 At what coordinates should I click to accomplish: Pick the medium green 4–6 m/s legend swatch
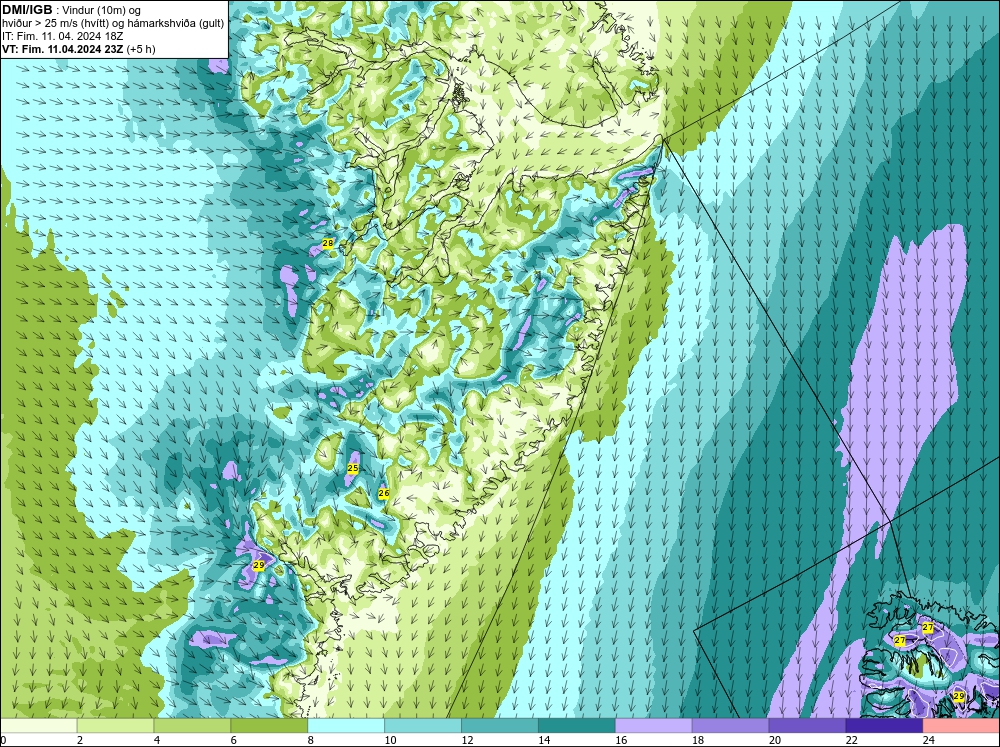(192, 726)
